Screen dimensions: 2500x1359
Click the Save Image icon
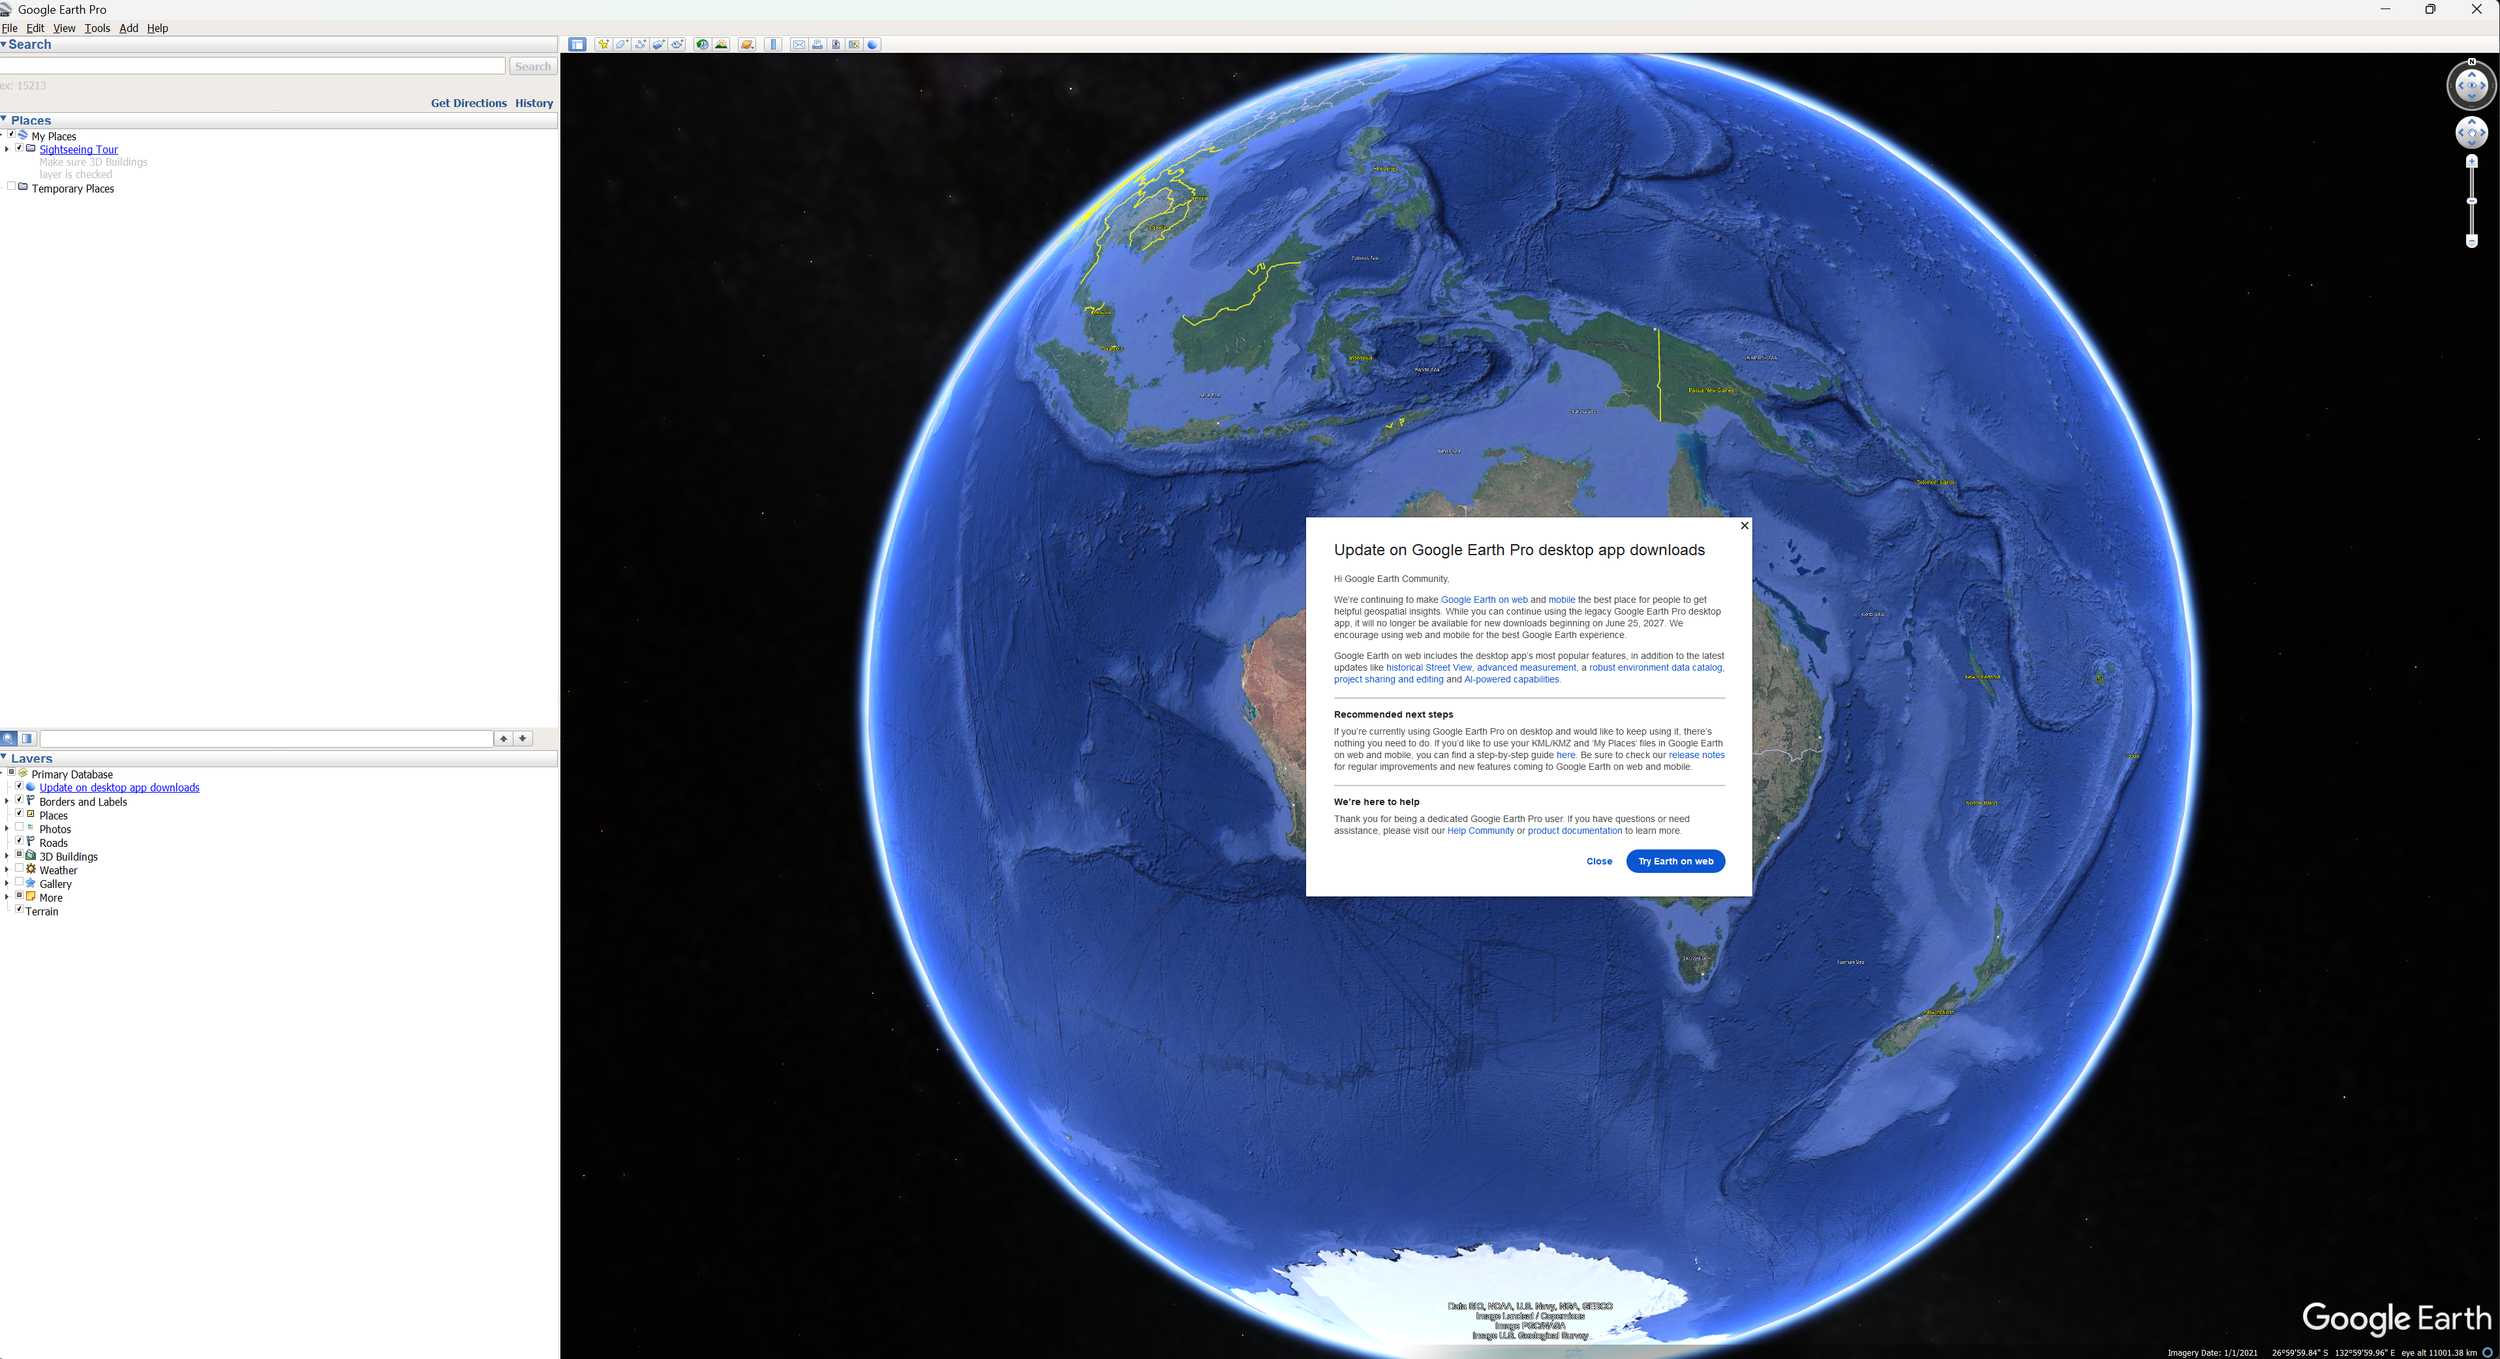pyautogui.click(x=836, y=45)
